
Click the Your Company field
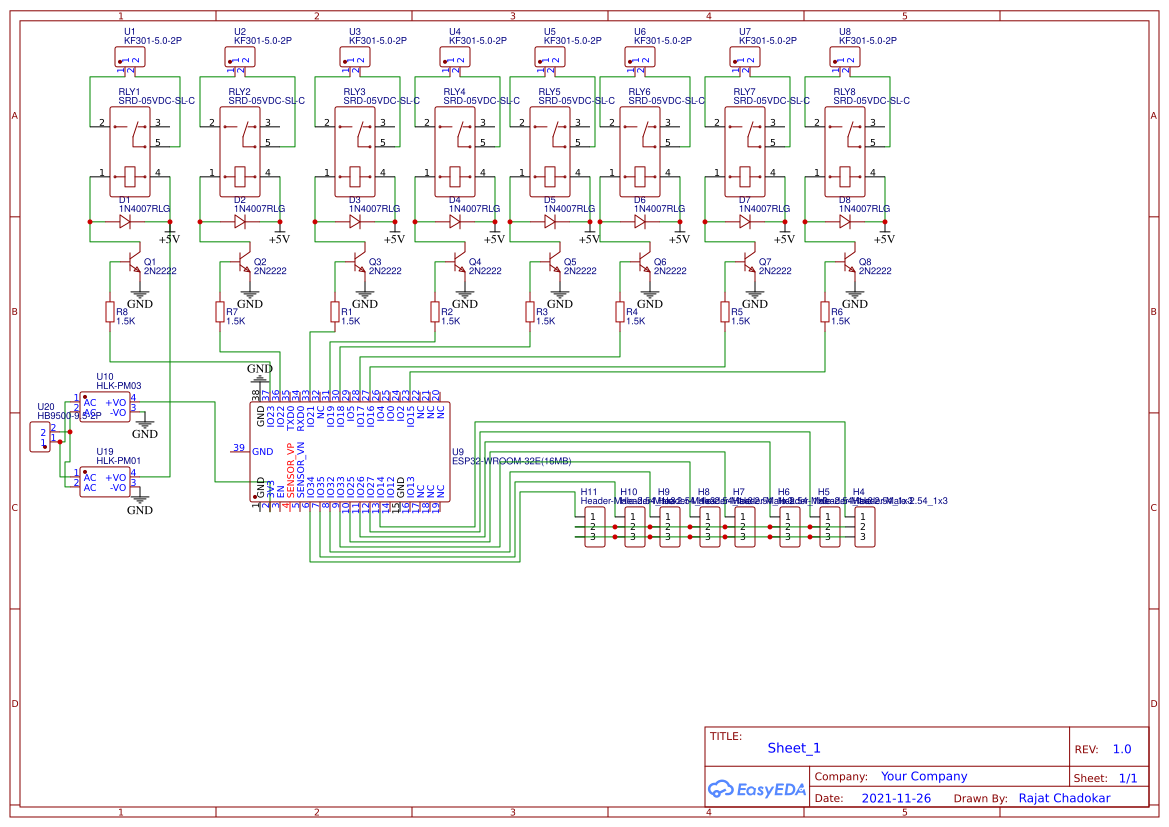pyautogui.click(x=924, y=776)
